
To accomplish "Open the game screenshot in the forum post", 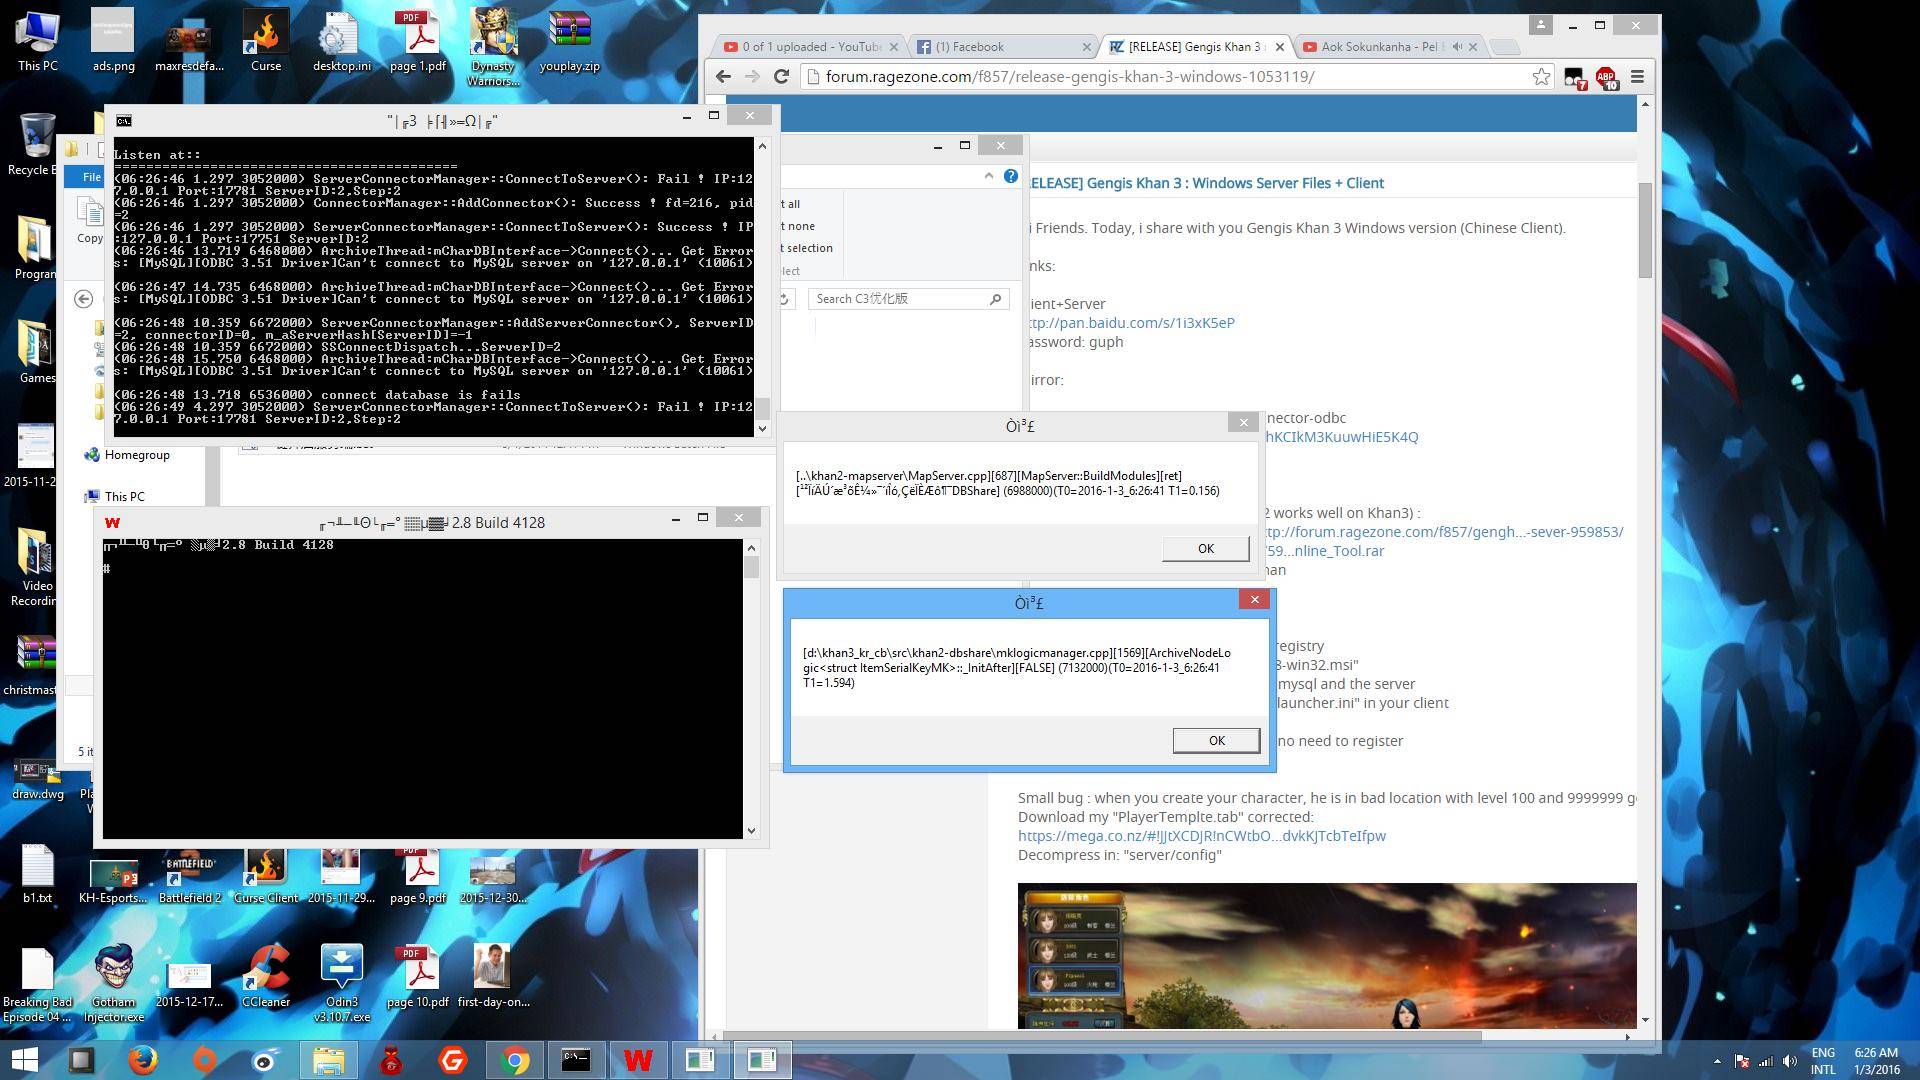I will [x=1327, y=956].
